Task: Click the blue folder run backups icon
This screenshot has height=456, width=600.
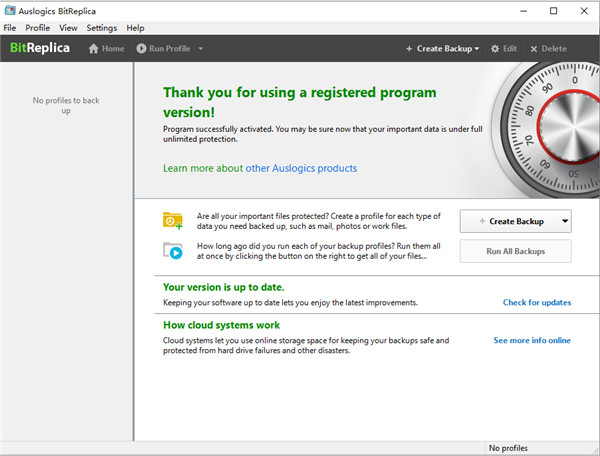Action: tap(173, 250)
